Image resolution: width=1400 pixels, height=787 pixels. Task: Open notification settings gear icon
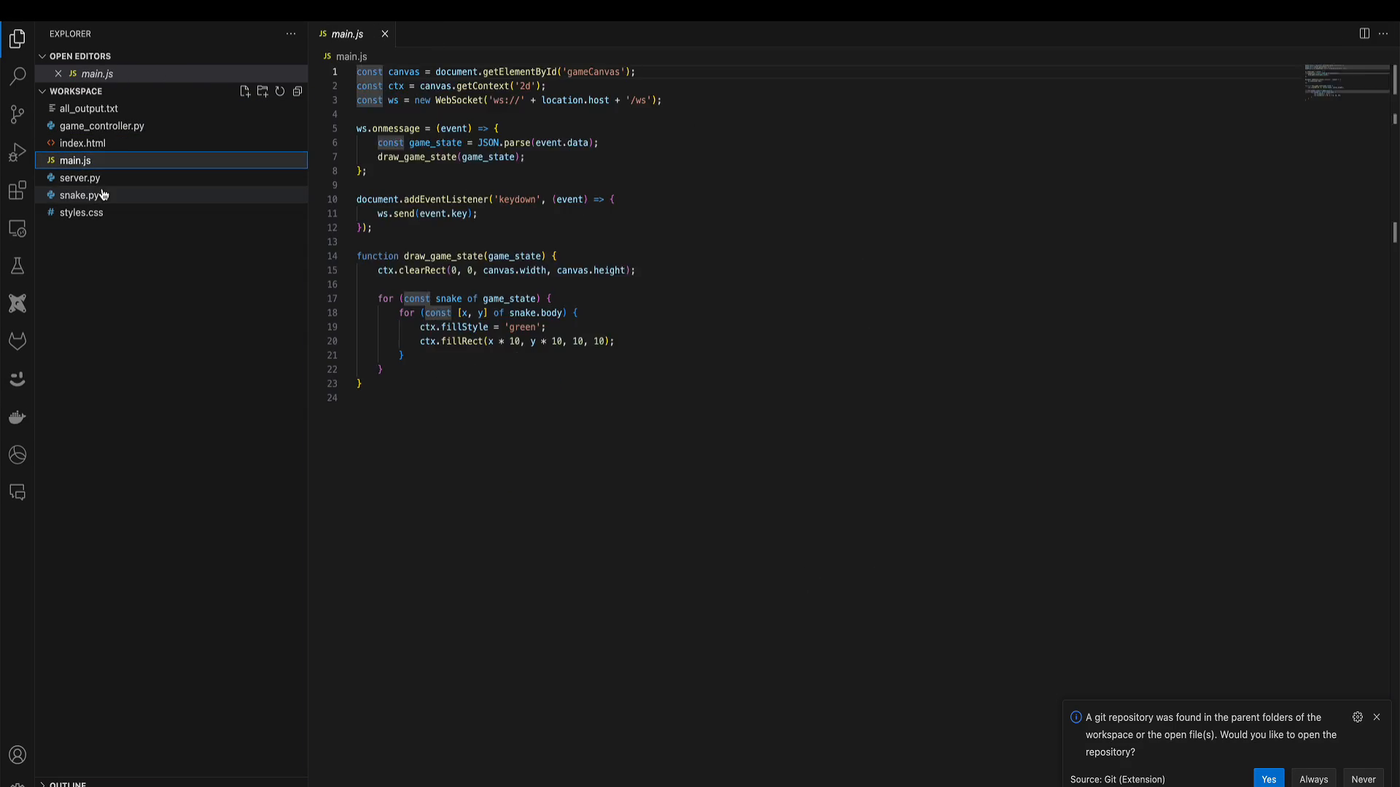coord(1357,717)
